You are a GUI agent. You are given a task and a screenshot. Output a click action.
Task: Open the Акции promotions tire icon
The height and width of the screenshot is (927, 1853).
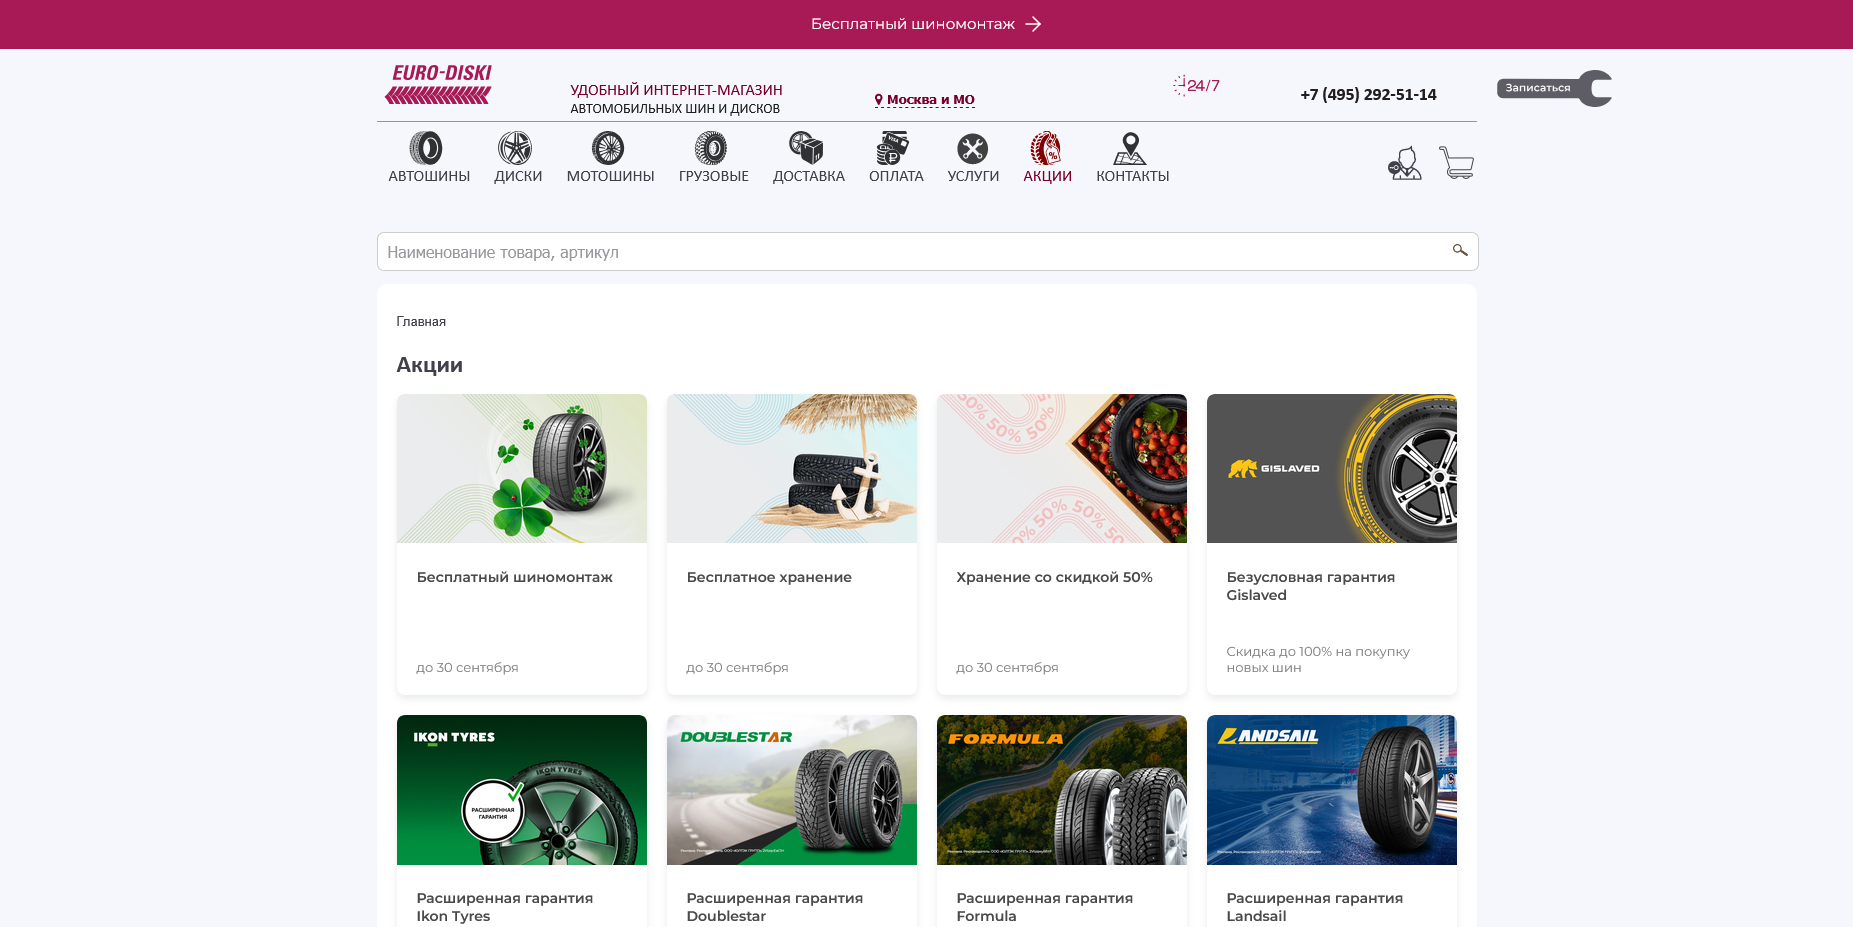[x=1046, y=148]
